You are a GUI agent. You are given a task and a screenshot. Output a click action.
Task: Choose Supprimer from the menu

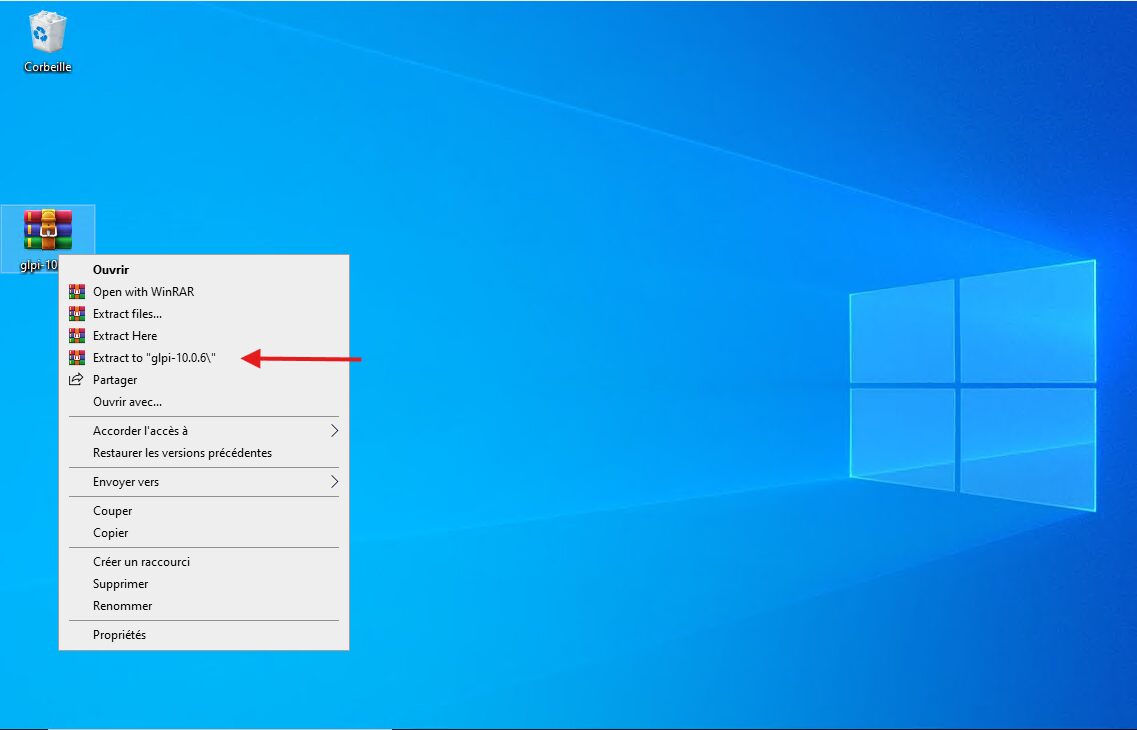pyautogui.click(x=204, y=584)
